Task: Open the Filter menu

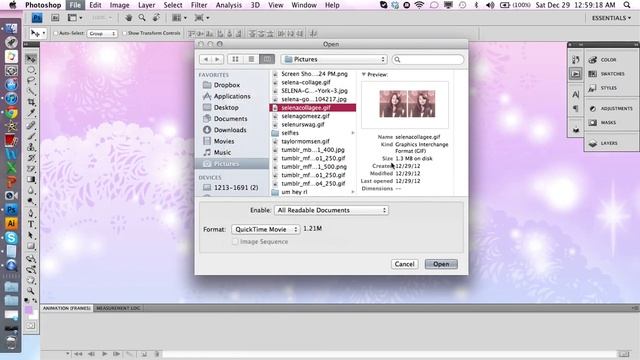Action: coord(199,5)
